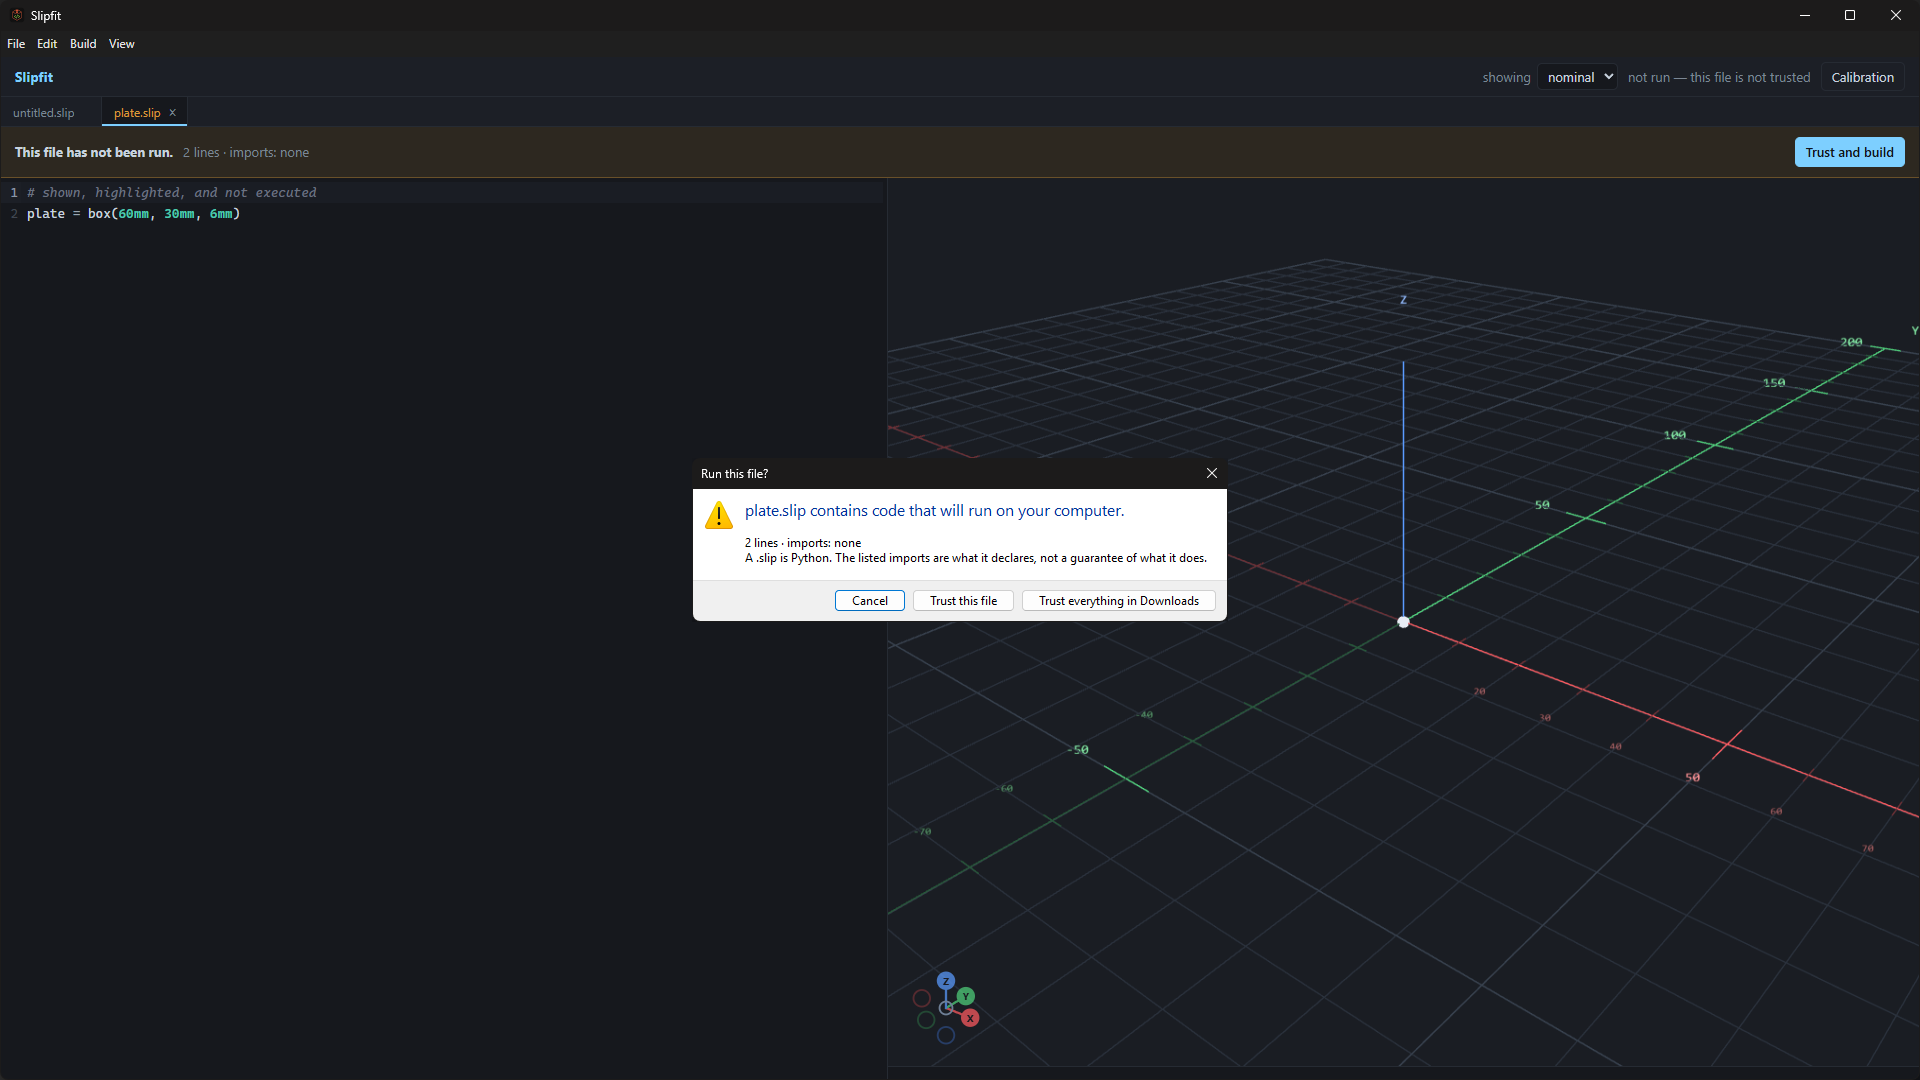Viewport: 1920px width, 1080px height.
Task: Click the green Y axis gizmo ball
Action: click(966, 996)
